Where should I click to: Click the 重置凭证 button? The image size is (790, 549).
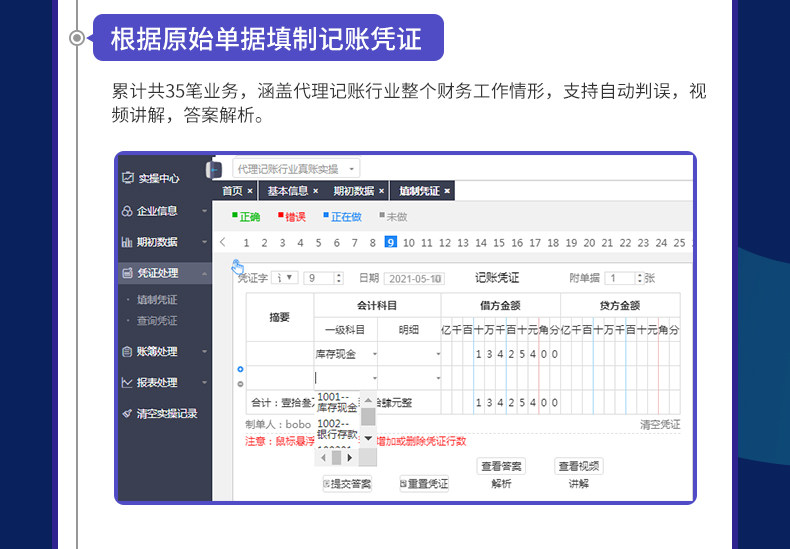(x=424, y=484)
